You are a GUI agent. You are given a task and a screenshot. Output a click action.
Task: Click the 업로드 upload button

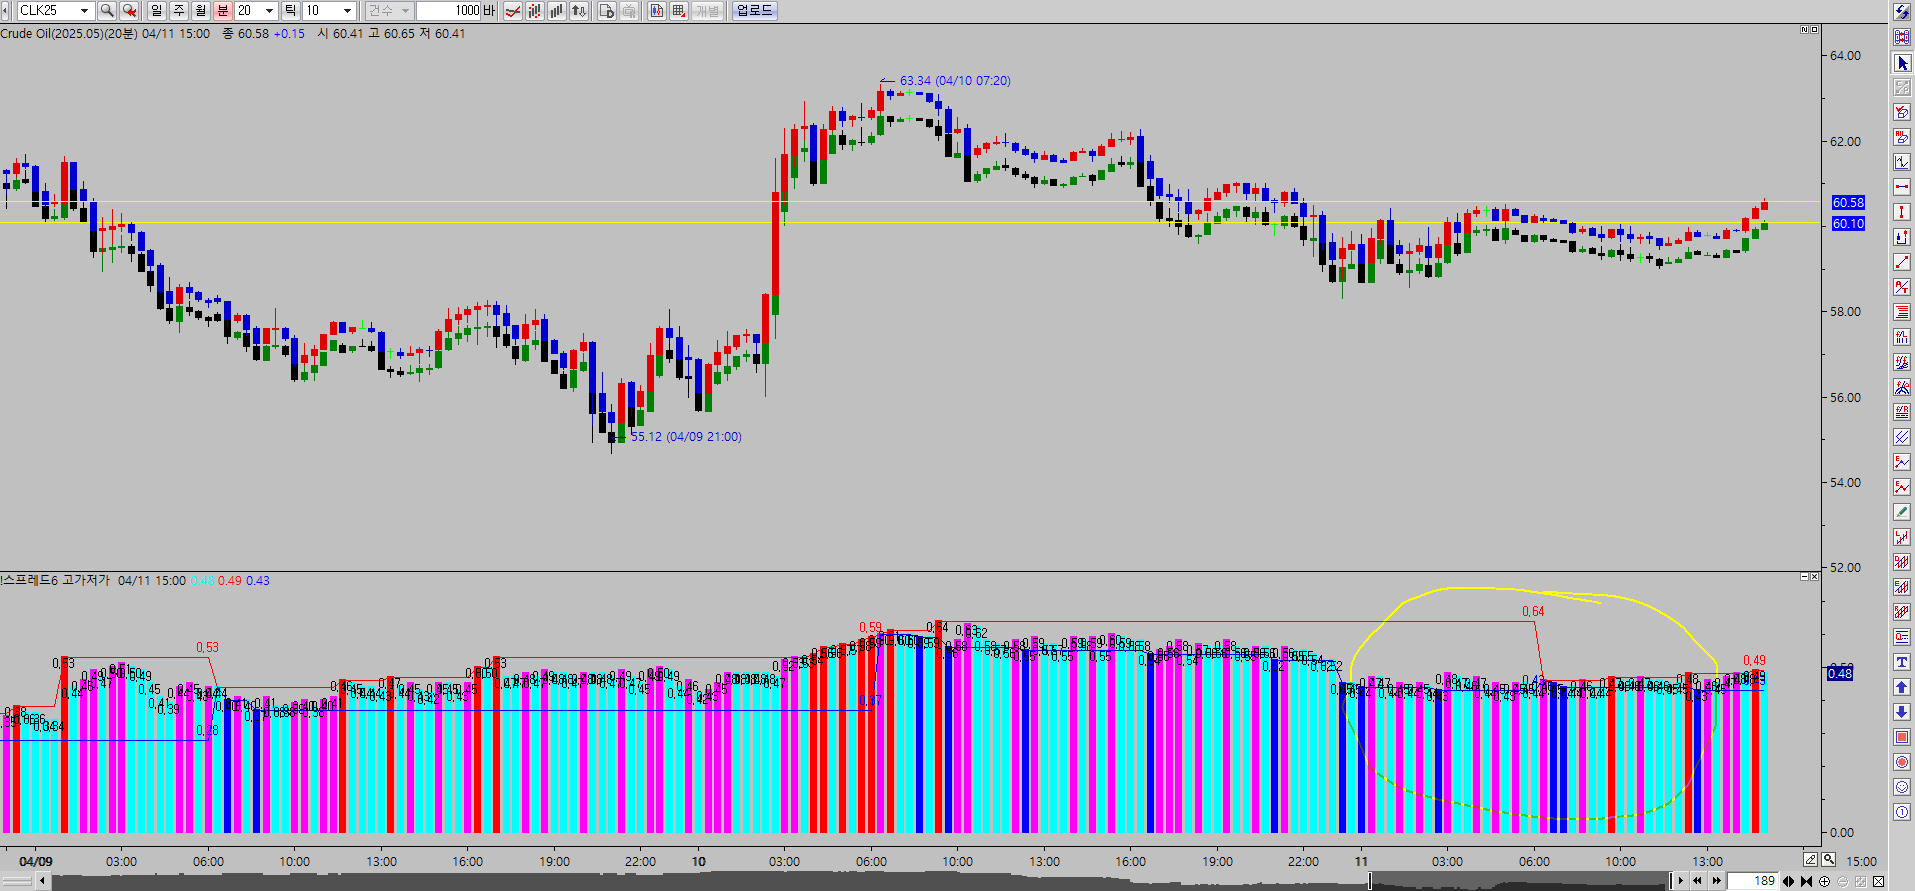click(754, 10)
